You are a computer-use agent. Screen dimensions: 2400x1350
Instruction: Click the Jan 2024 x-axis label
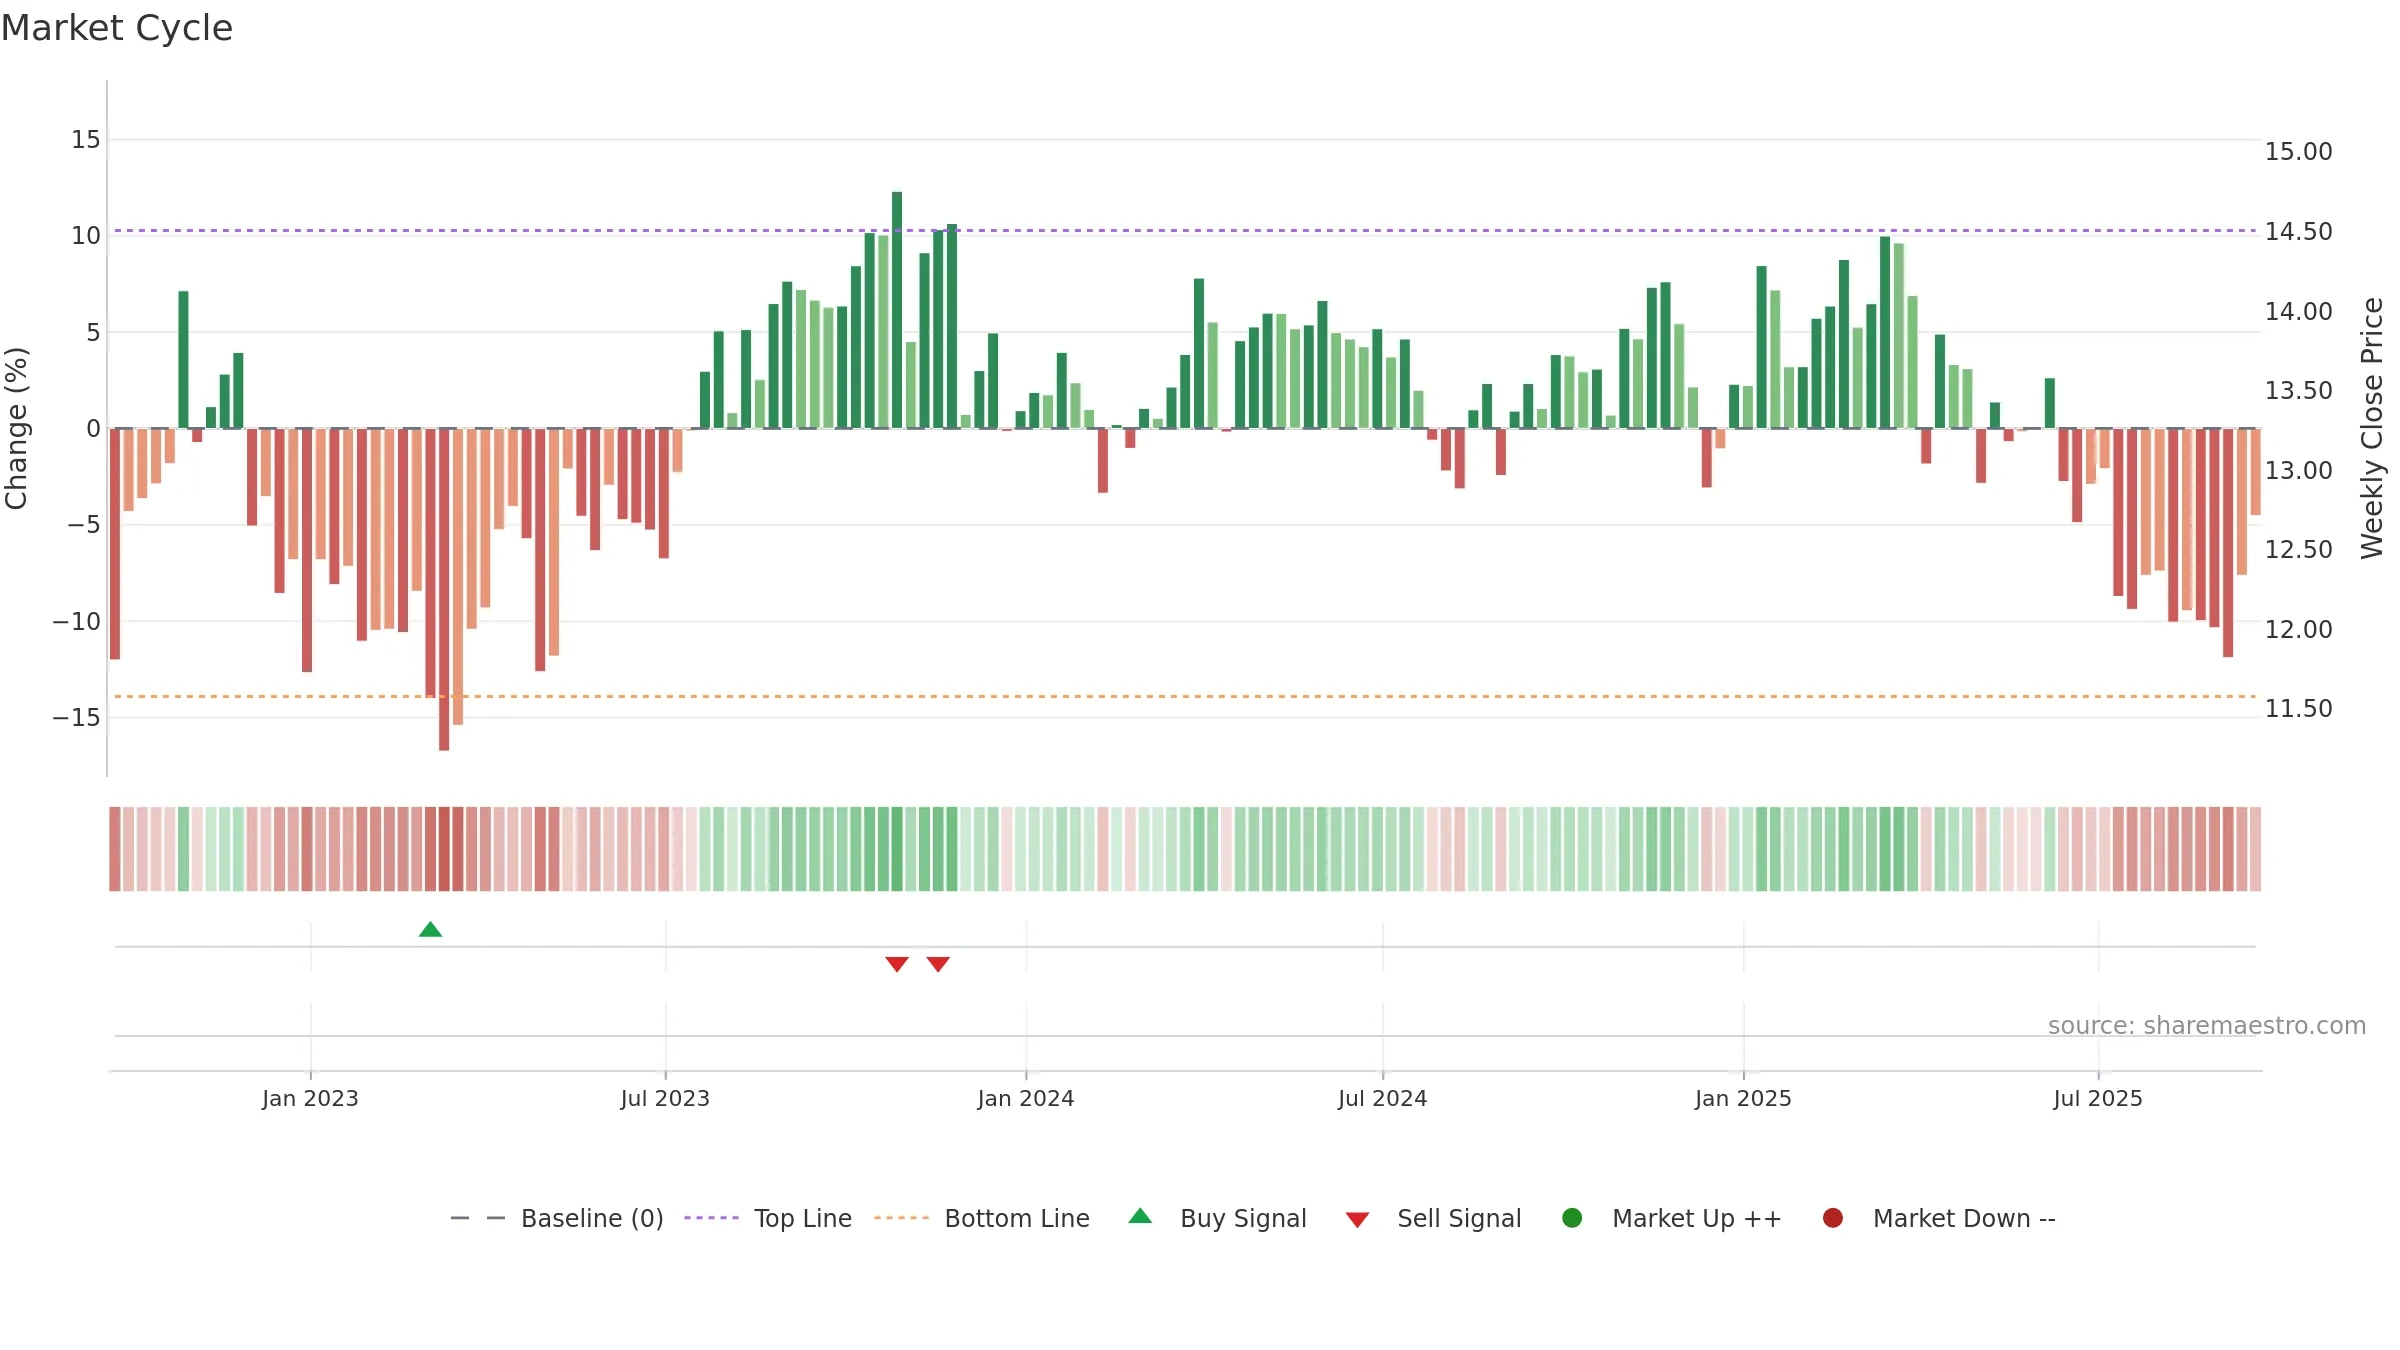[x=1026, y=1098]
